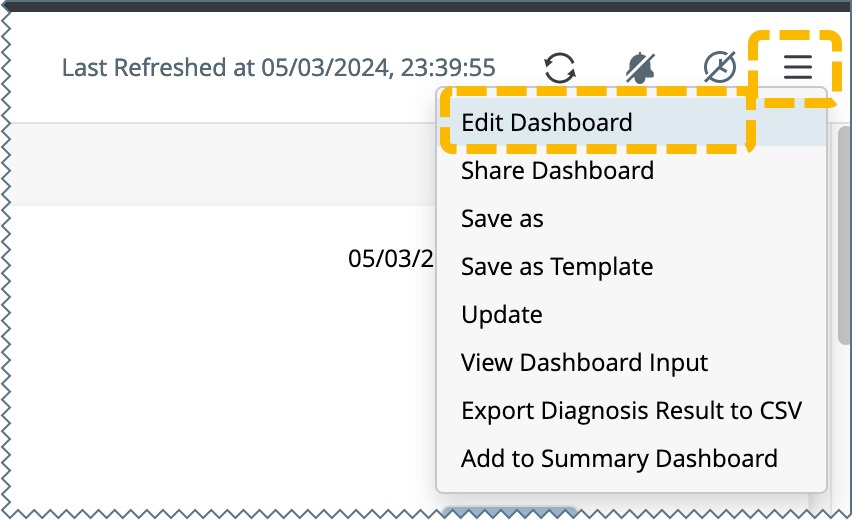This screenshot has height=520, width=852.
Task: Select Add to Summary Dashboard
Action: pyautogui.click(x=619, y=459)
